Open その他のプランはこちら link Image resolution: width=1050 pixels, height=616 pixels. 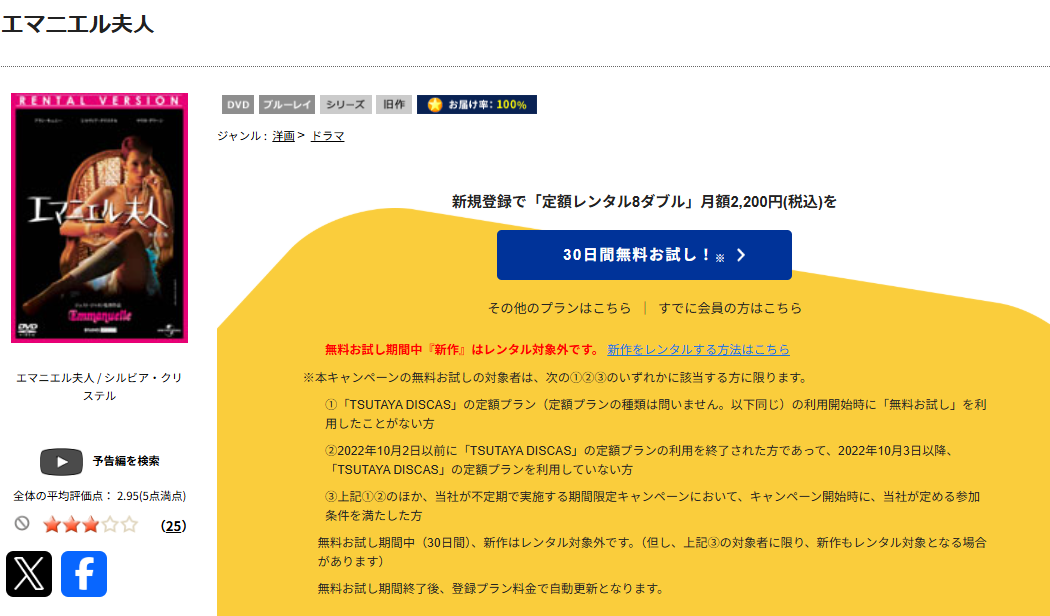coord(559,308)
